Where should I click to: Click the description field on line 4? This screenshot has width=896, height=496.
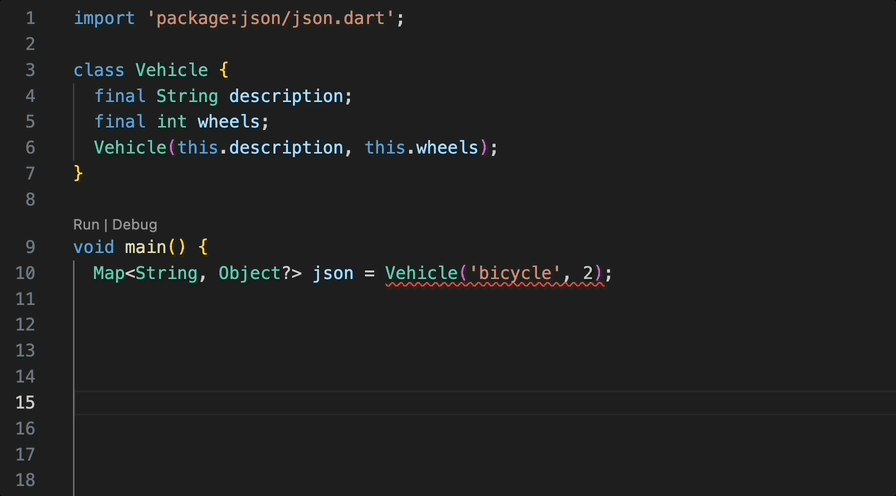point(286,96)
